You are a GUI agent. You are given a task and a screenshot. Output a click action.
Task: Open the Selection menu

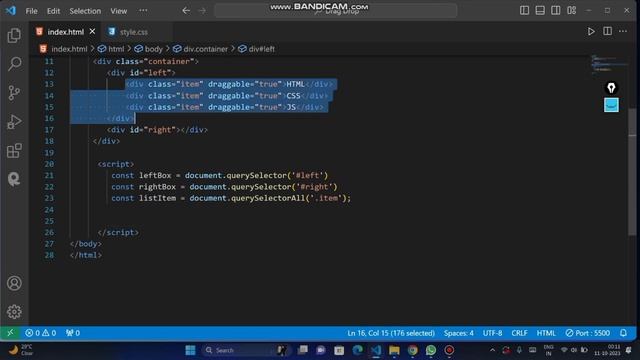click(x=85, y=11)
